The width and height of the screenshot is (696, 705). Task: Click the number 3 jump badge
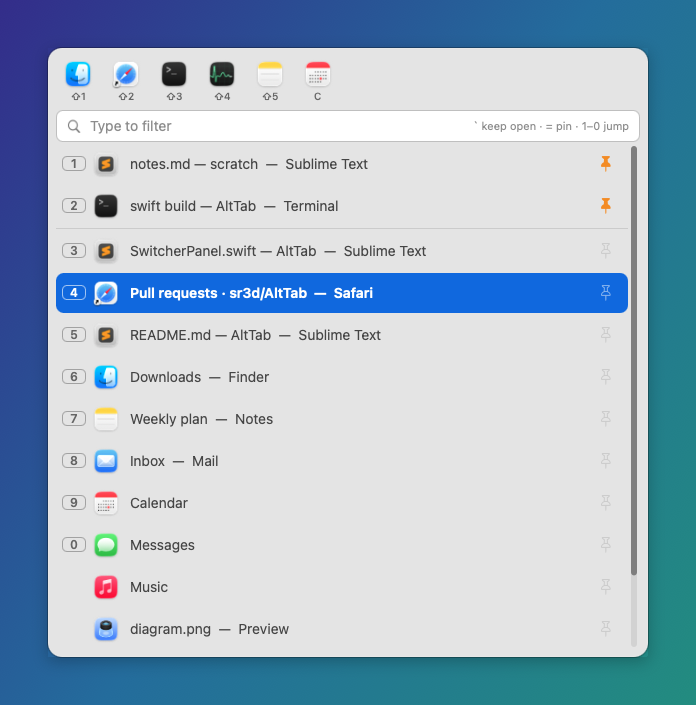pos(74,250)
